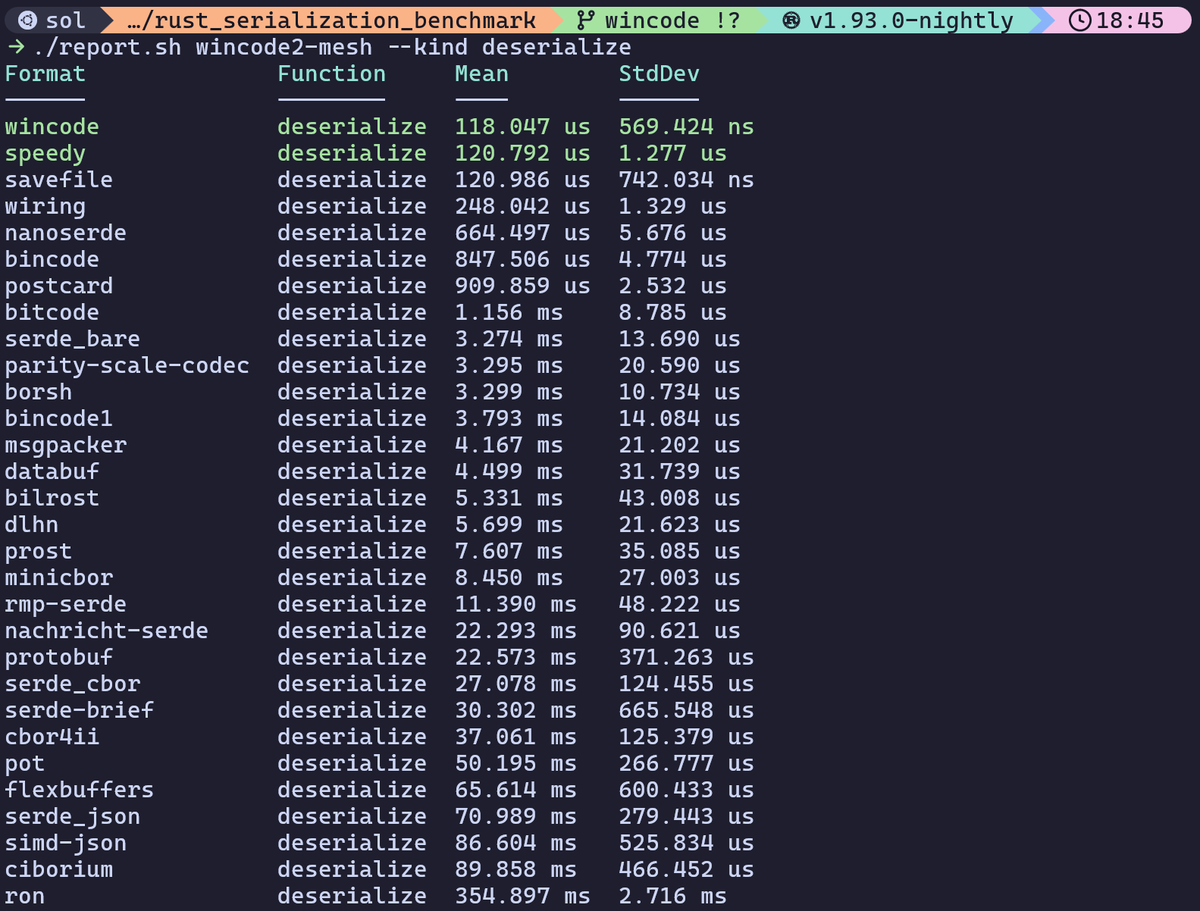Click the StdDev value 8.785 us
Screen dimensions: 1200x911
[673, 312]
